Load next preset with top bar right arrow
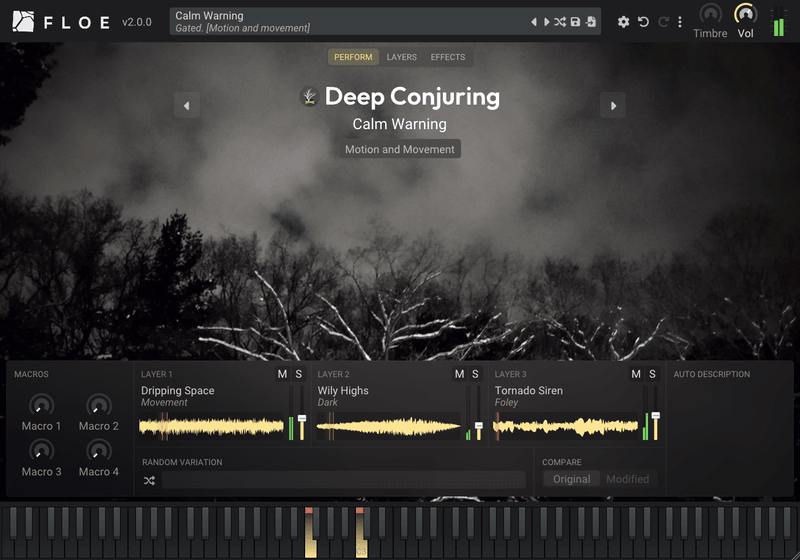 [x=546, y=21]
